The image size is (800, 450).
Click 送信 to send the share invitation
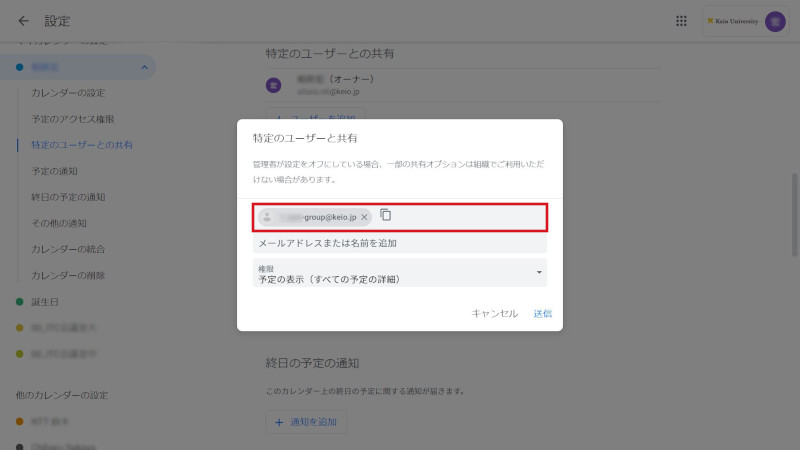[542, 313]
